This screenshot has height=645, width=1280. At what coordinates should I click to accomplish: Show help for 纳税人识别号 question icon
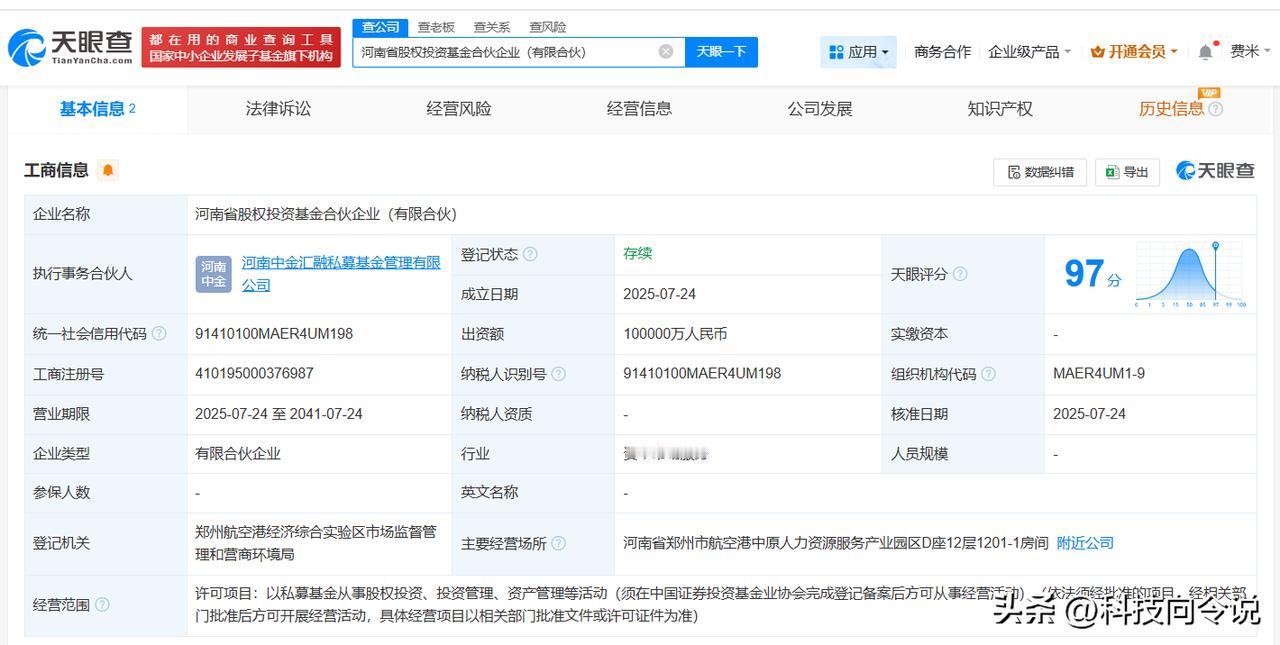pos(558,374)
